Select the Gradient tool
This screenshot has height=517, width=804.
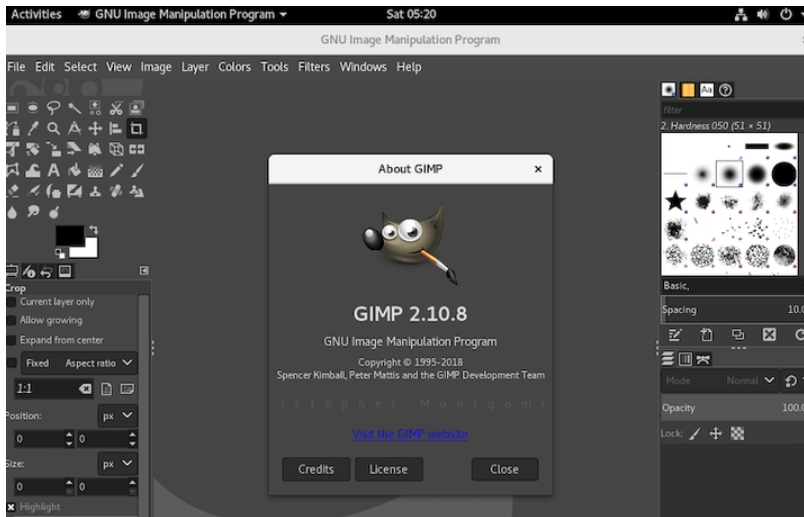(95, 170)
